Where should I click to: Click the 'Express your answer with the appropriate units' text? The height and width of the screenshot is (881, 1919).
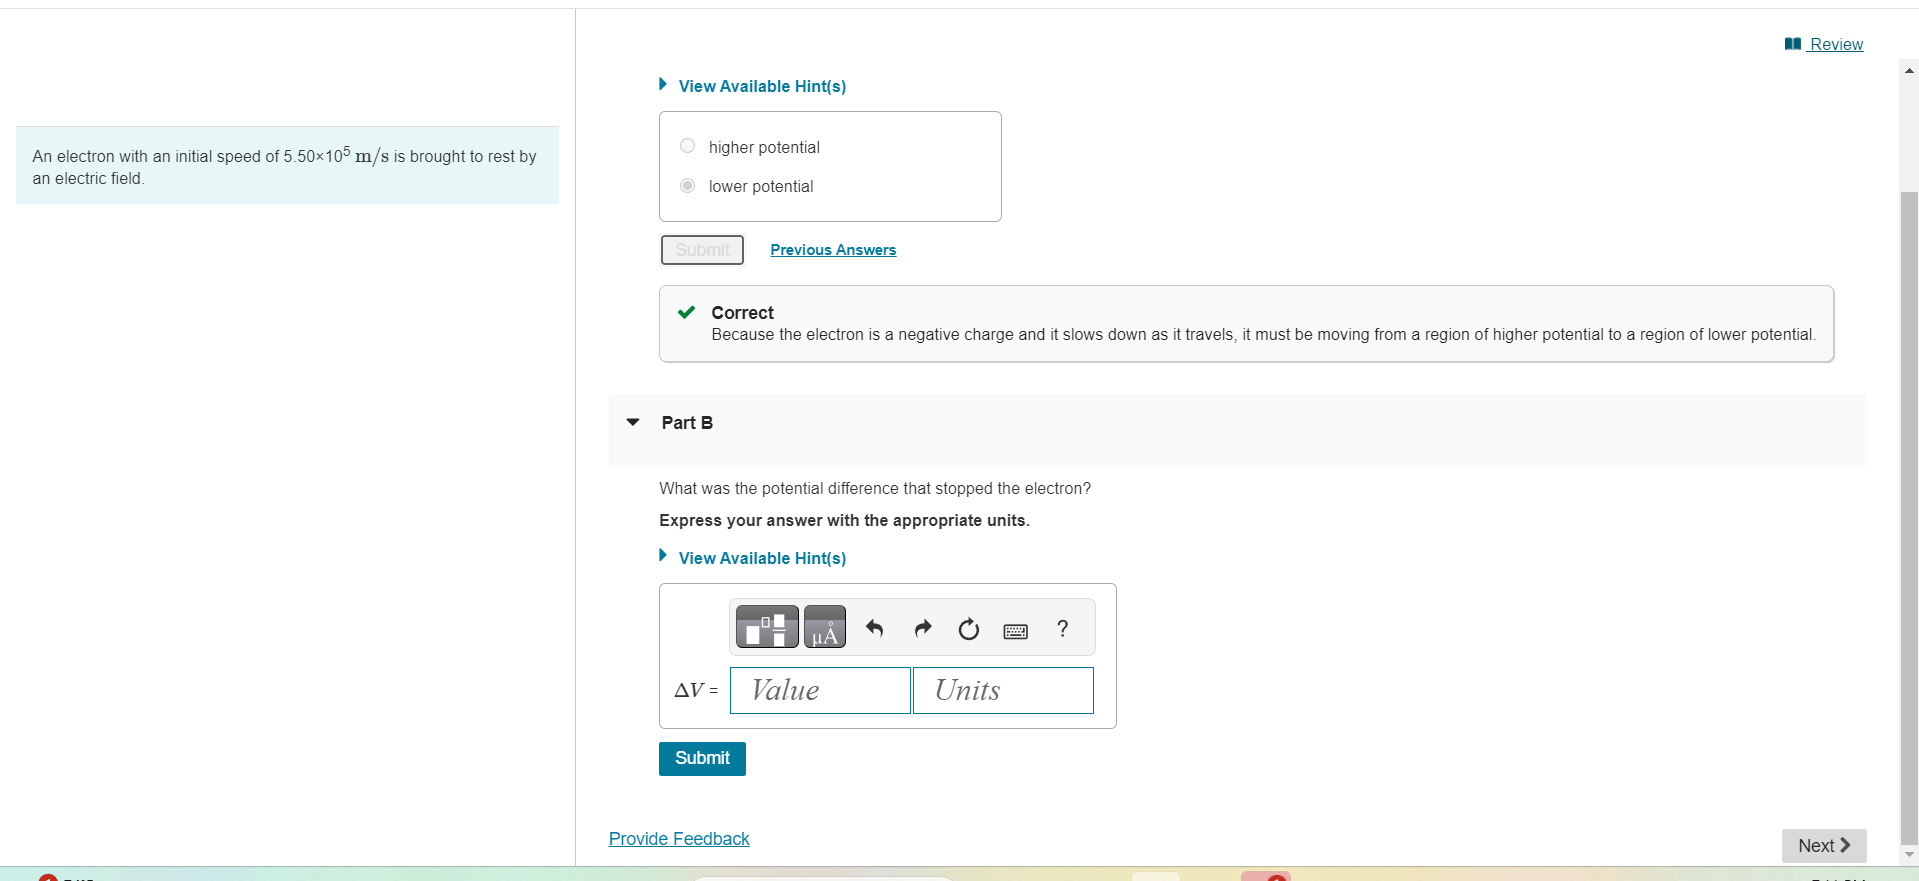(x=844, y=521)
